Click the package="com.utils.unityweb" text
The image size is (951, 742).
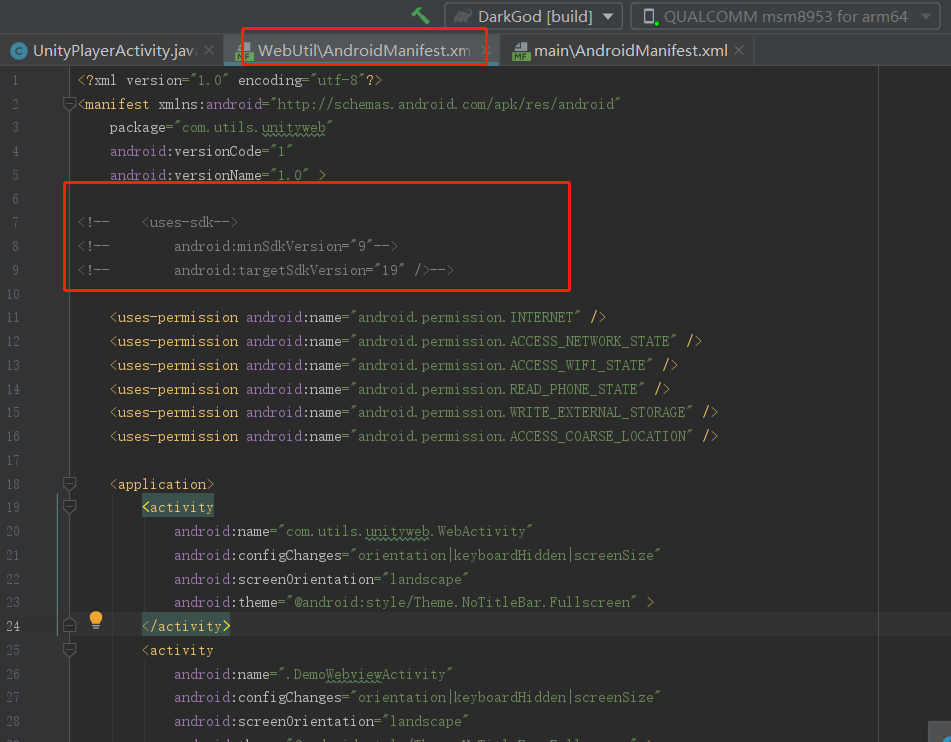(221, 127)
